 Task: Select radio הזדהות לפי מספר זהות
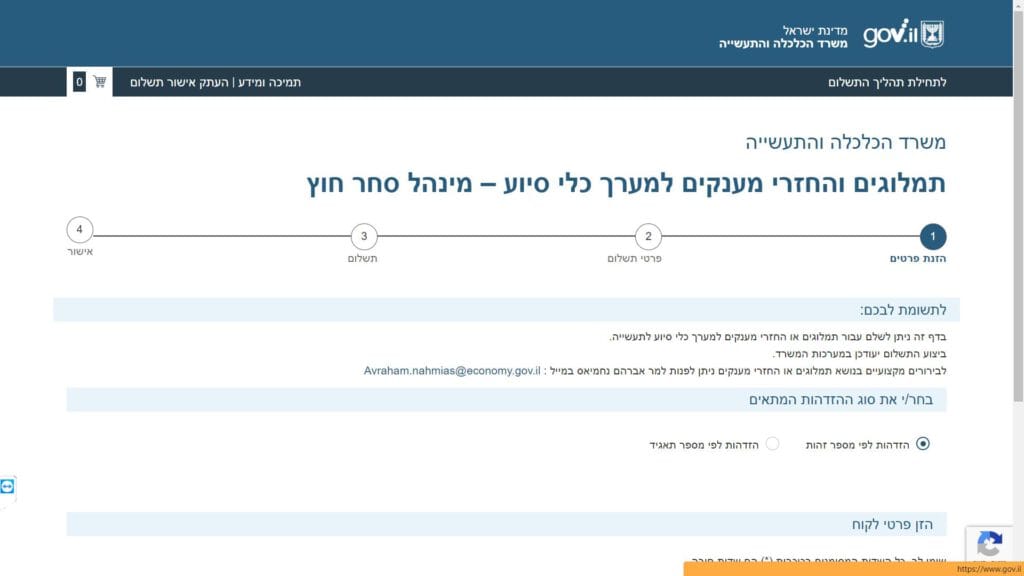(x=922, y=444)
